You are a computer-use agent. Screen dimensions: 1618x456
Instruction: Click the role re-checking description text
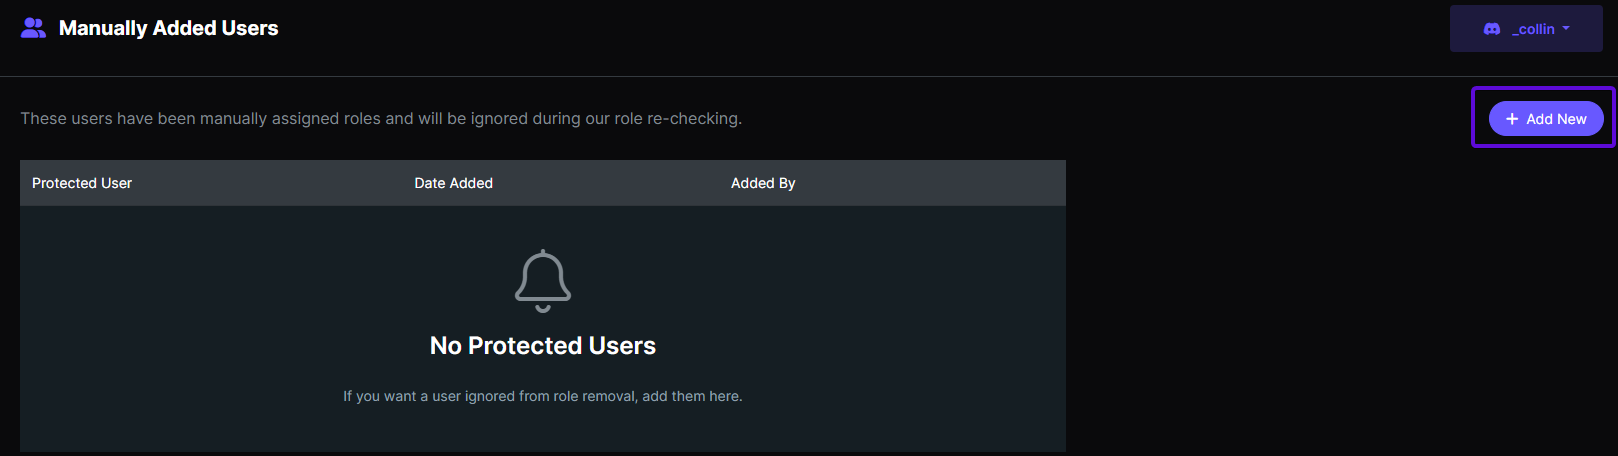point(381,118)
